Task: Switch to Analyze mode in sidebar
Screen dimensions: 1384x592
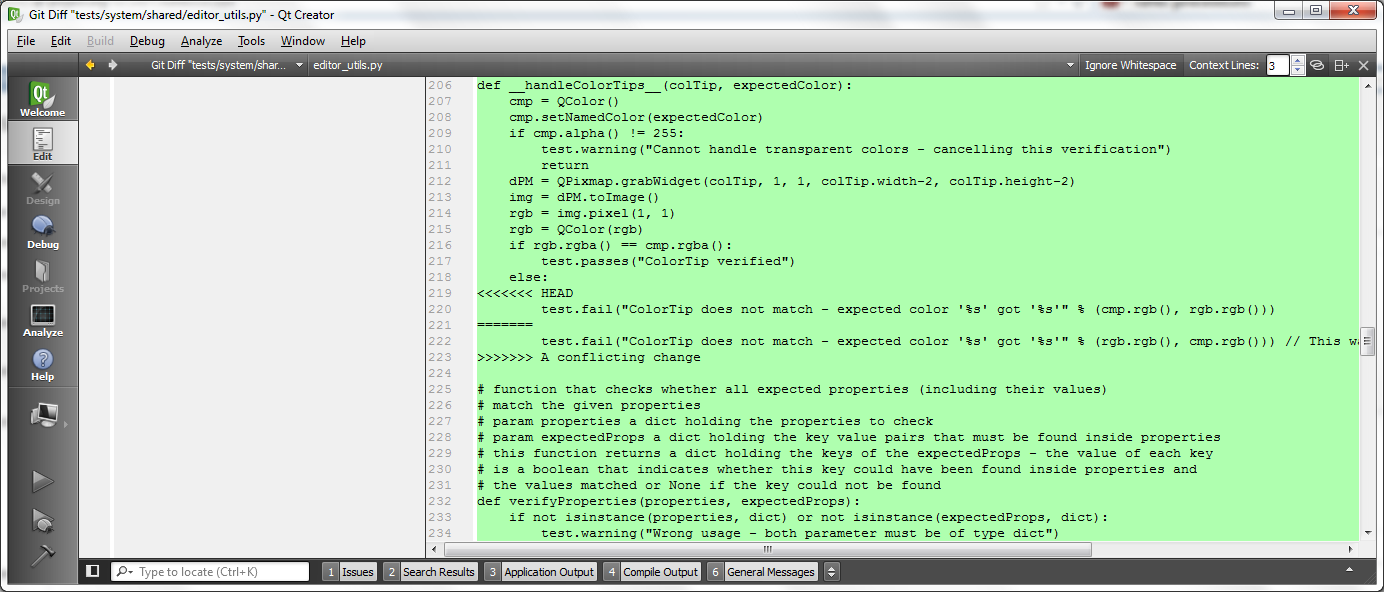Action: click(x=42, y=320)
